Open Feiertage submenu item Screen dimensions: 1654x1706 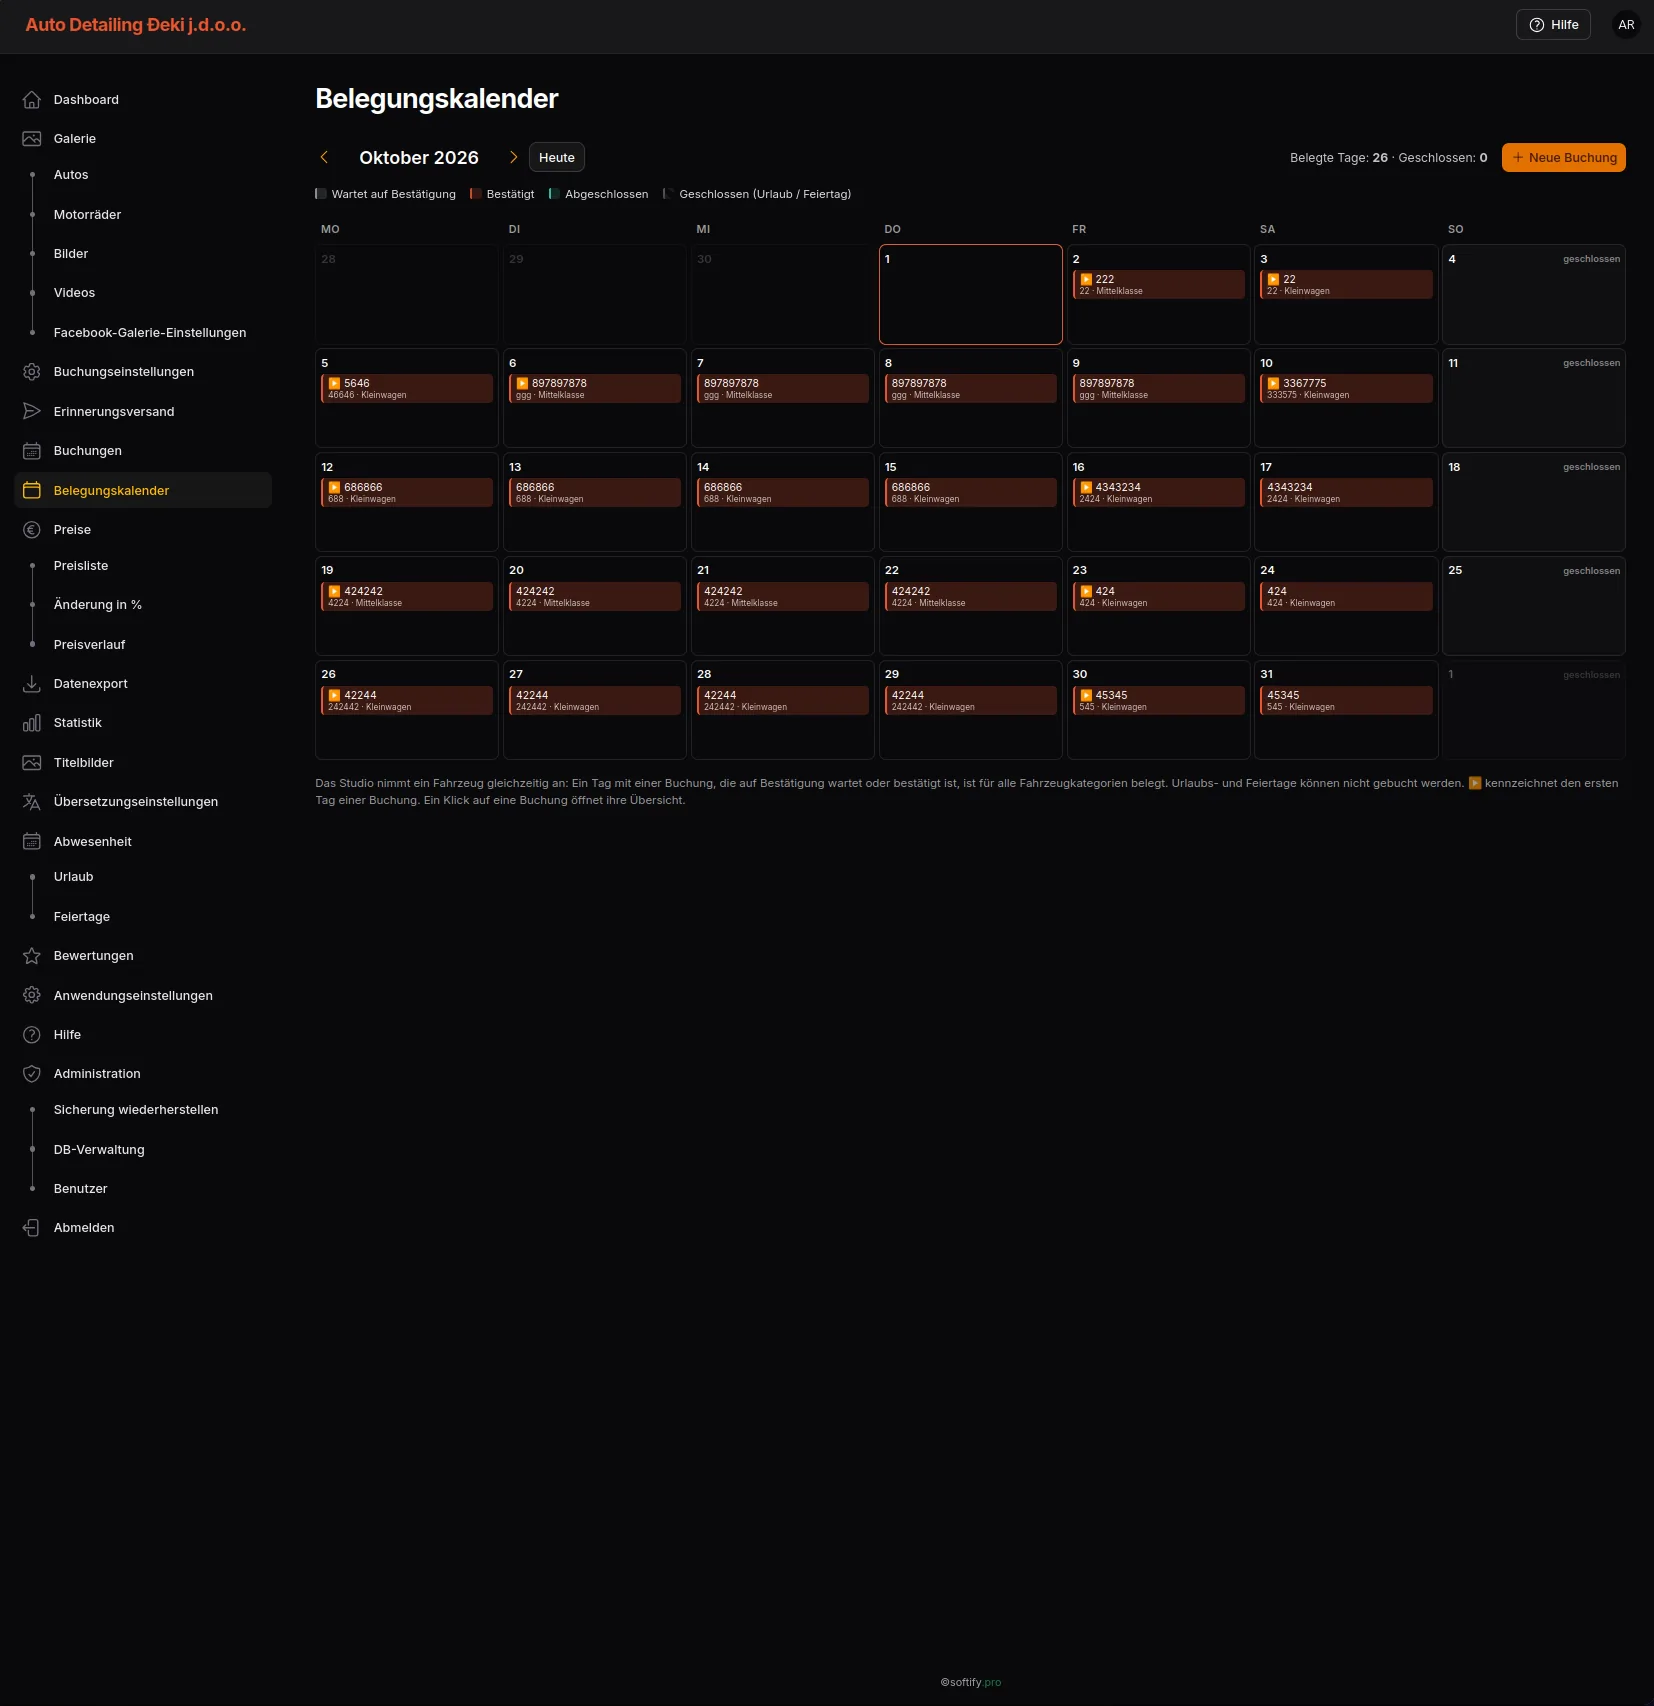pyautogui.click(x=82, y=917)
